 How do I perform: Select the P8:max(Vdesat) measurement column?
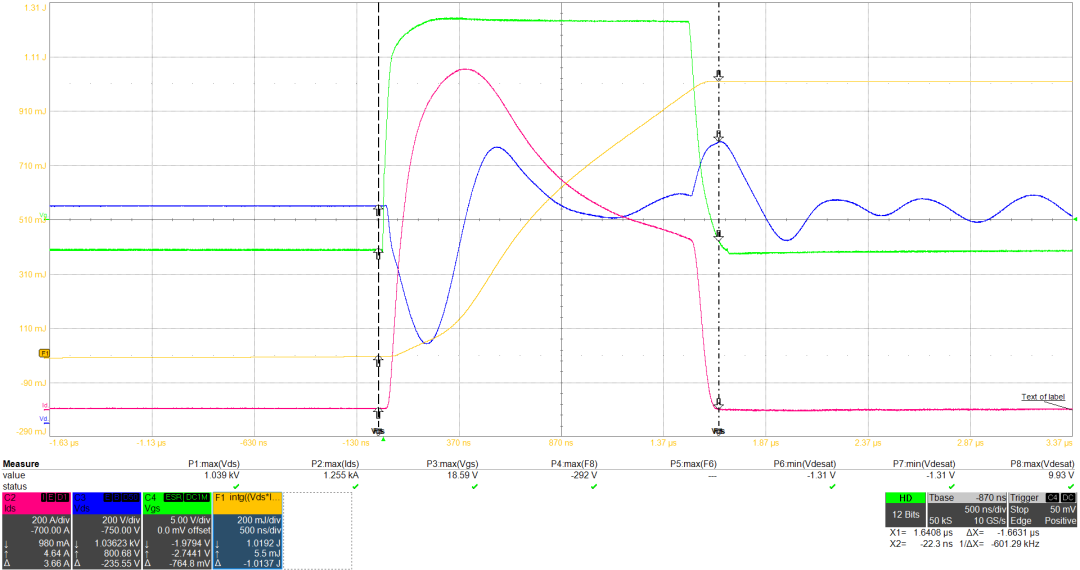tap(1041, 464)
